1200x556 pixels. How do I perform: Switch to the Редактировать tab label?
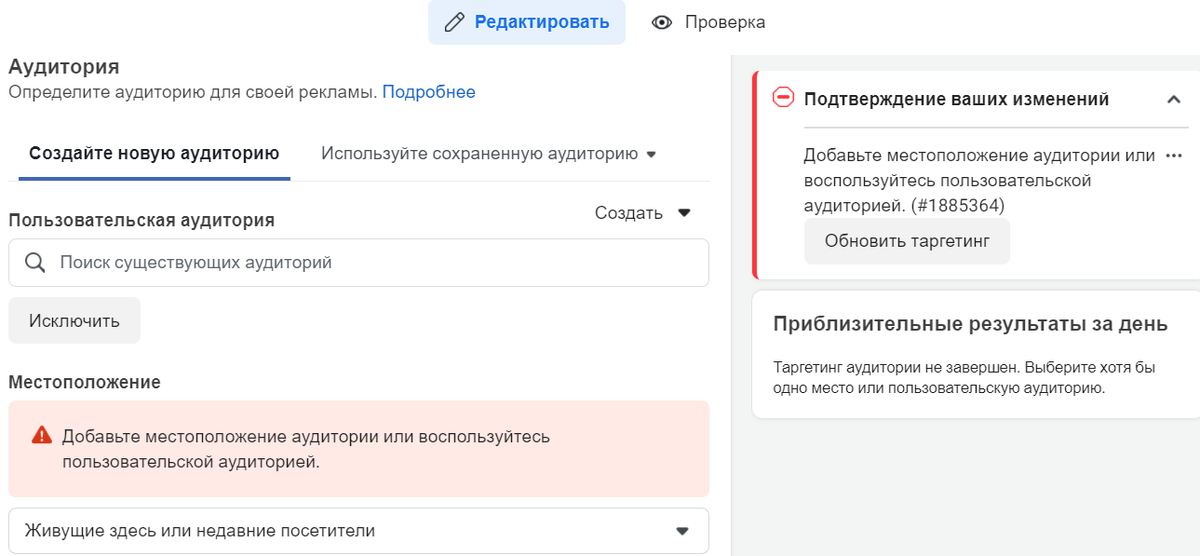(x=541, y=22)
